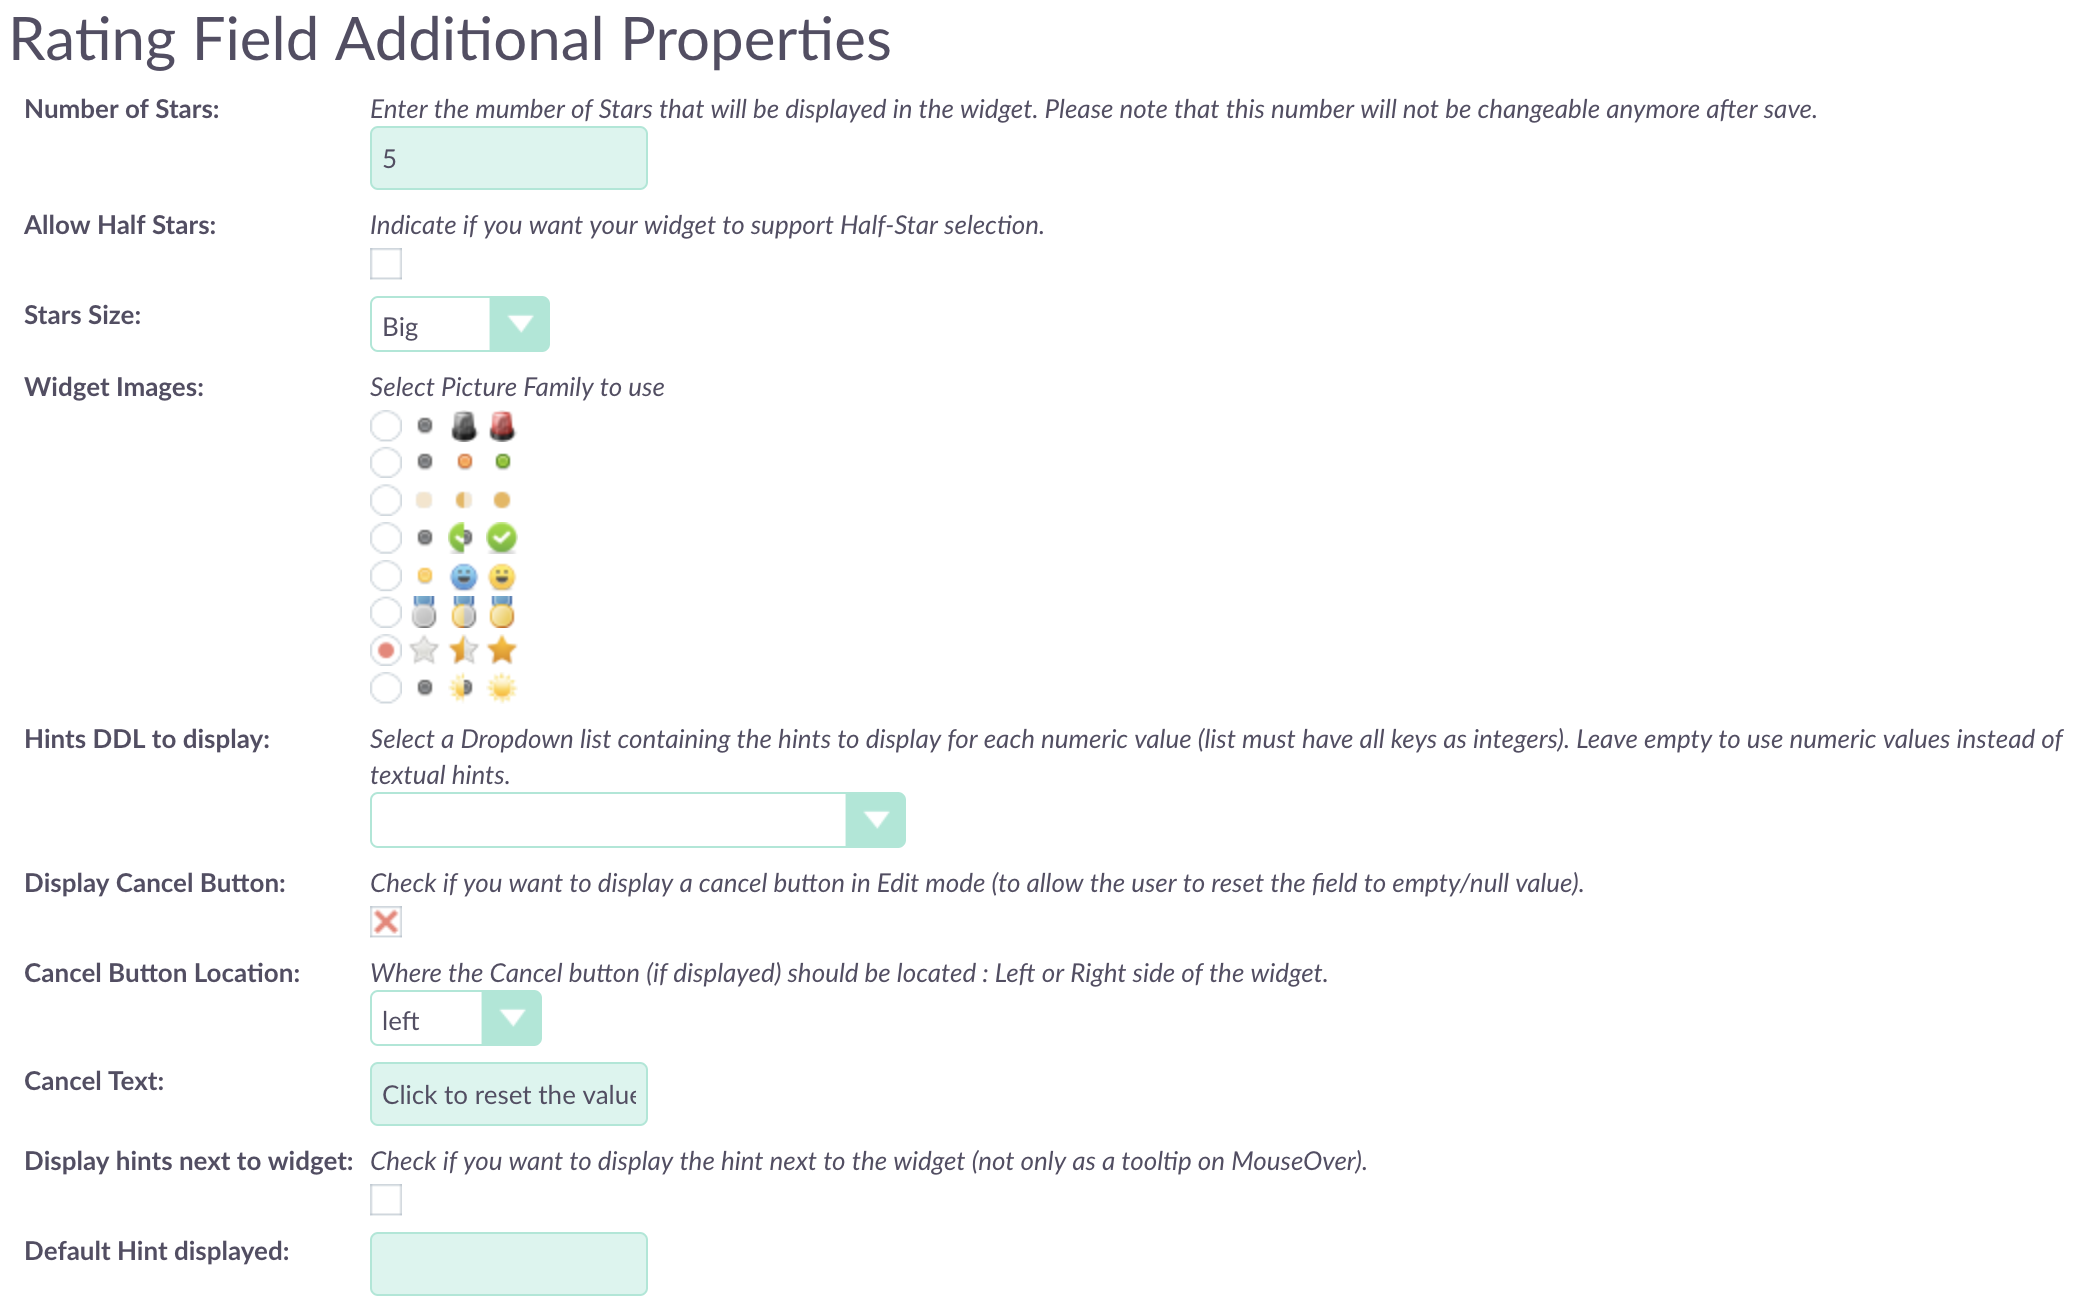Image resolution: width=2074 pixels, height=1308 pixels.
Task: Select the sun picture family radio button
Action: (386, 688)
